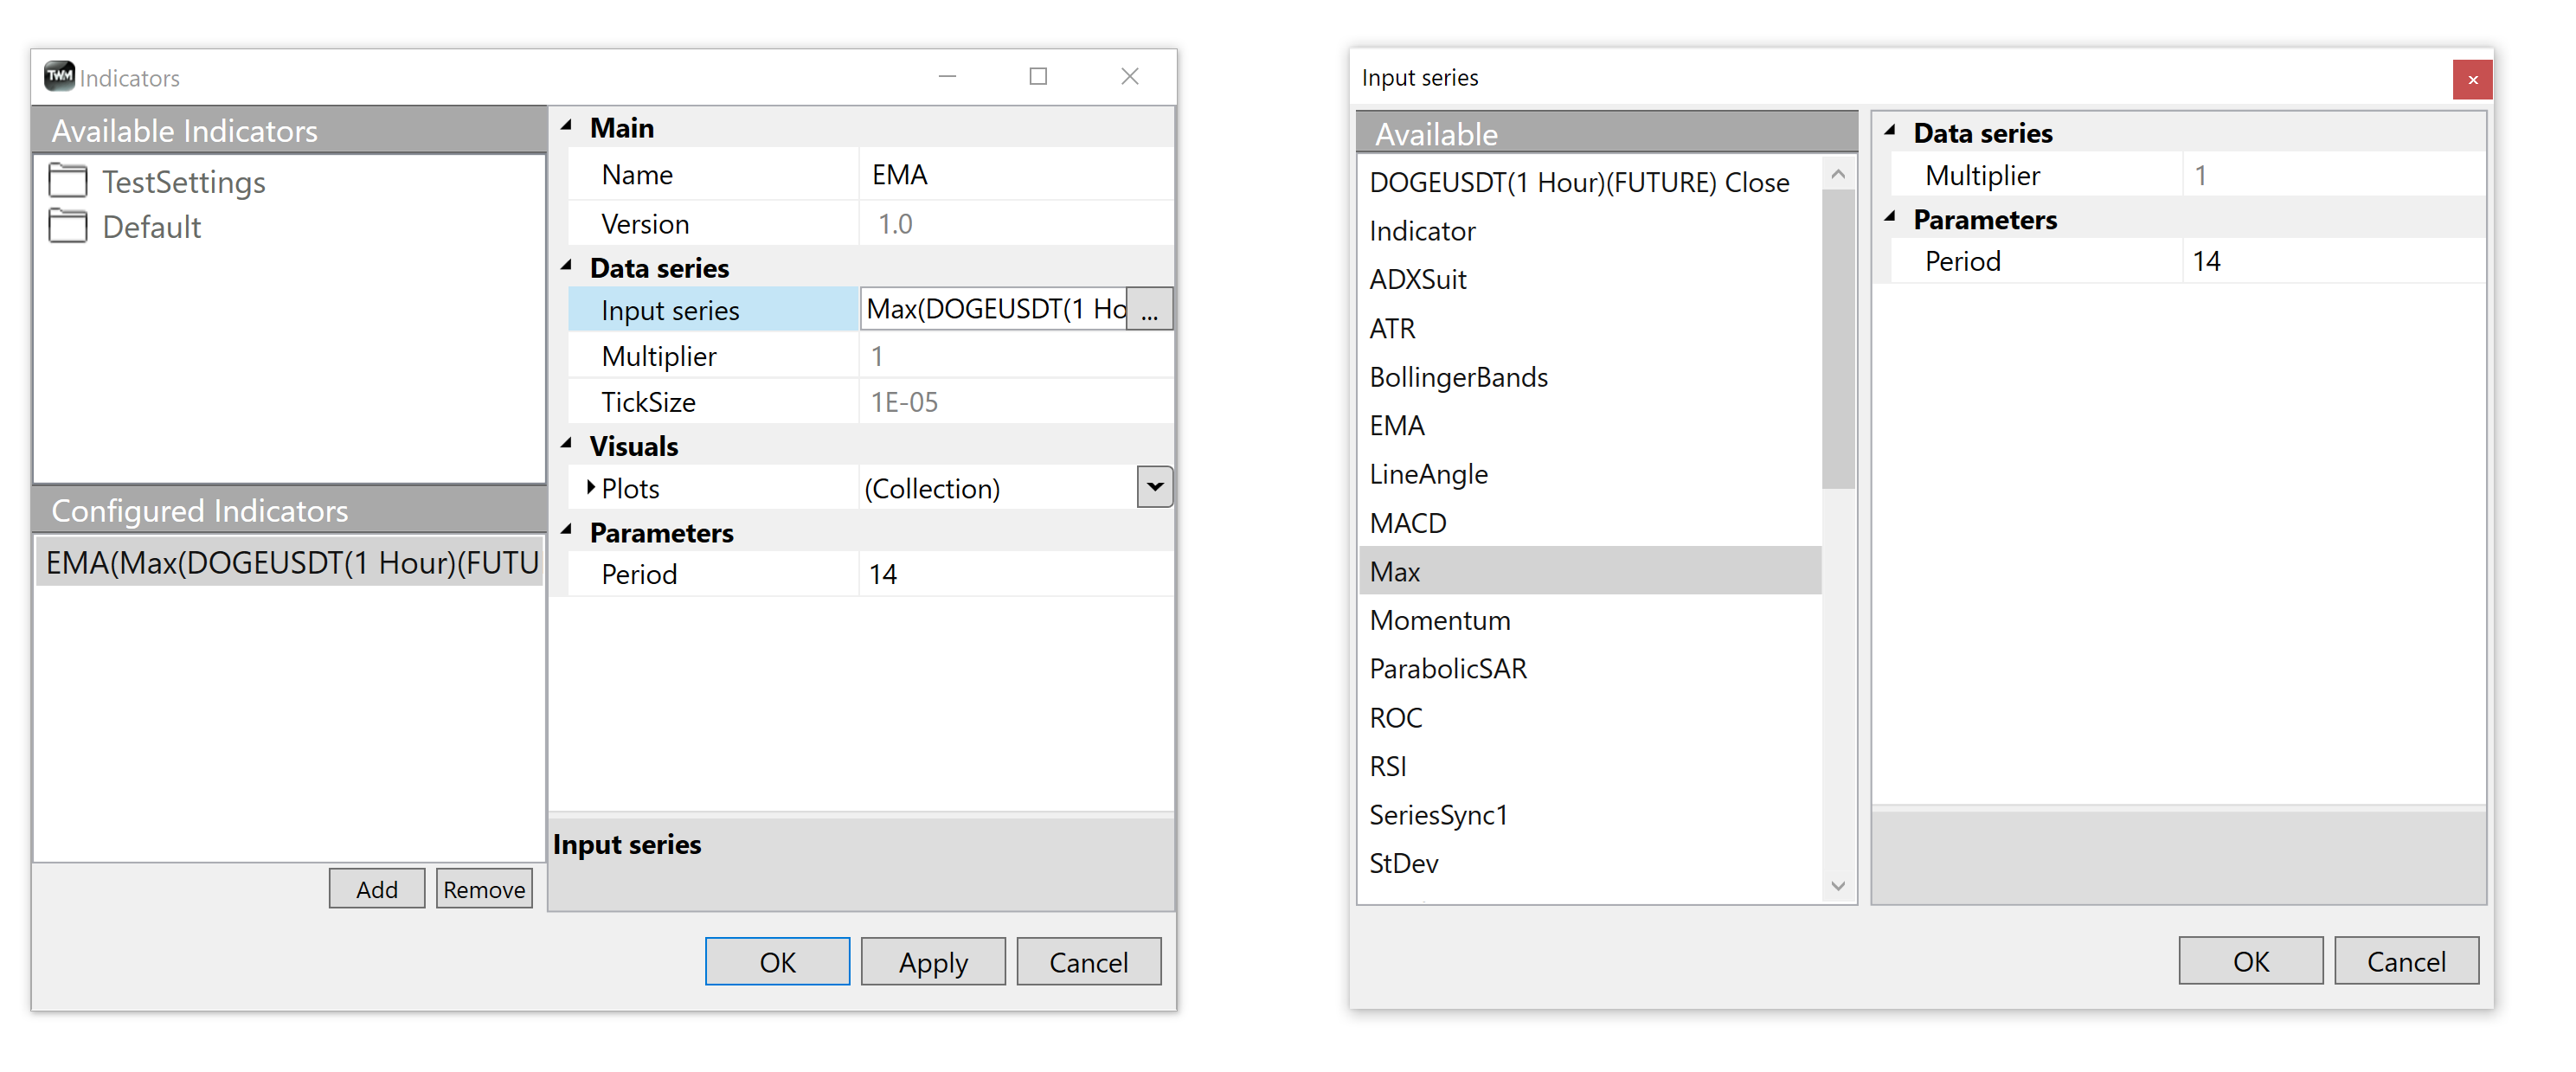Click the TWM app icon in title bar
The image size is (2576, 1072).
pos(59,76)
